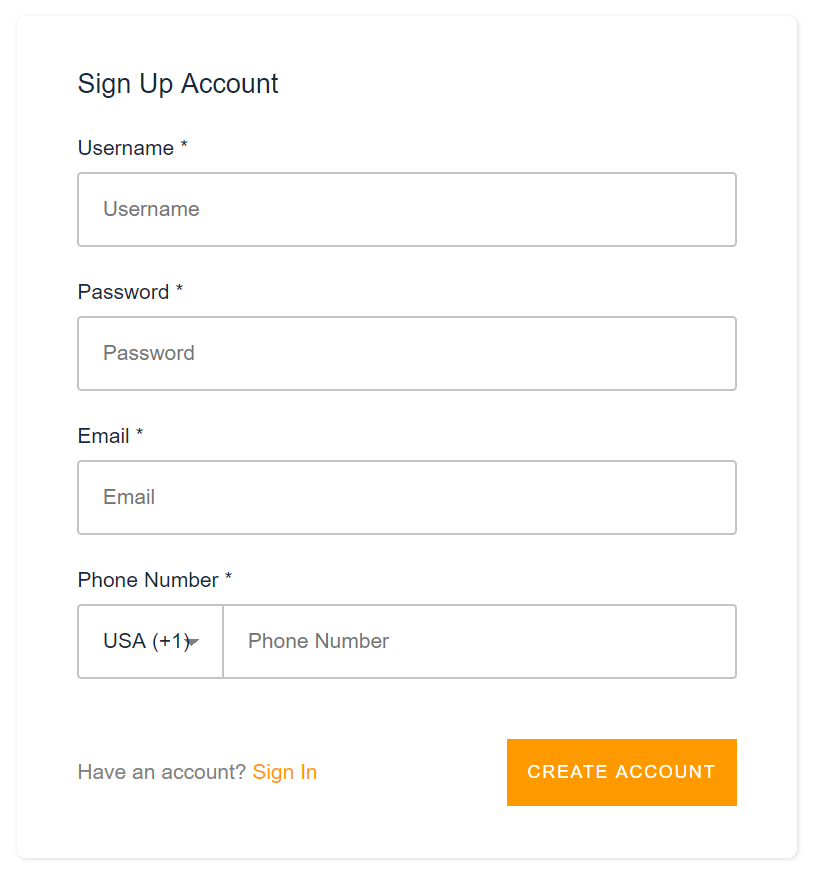The width and height of the screenshot is (815, 870).
Task: Click the Email field label
Action: [x=104, y=436]
